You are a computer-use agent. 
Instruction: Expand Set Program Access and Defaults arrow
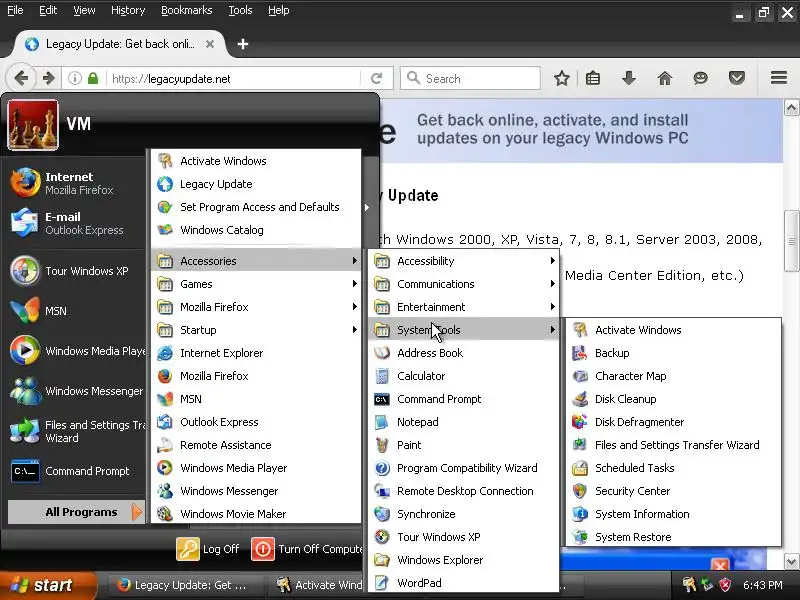pyautogui.click(x=366, y=207)
